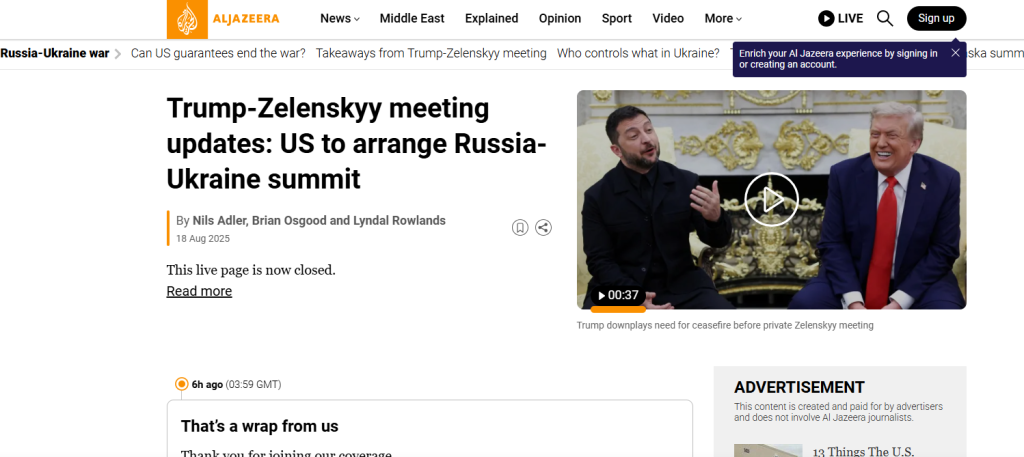Open the Sport section

[616, 18]
